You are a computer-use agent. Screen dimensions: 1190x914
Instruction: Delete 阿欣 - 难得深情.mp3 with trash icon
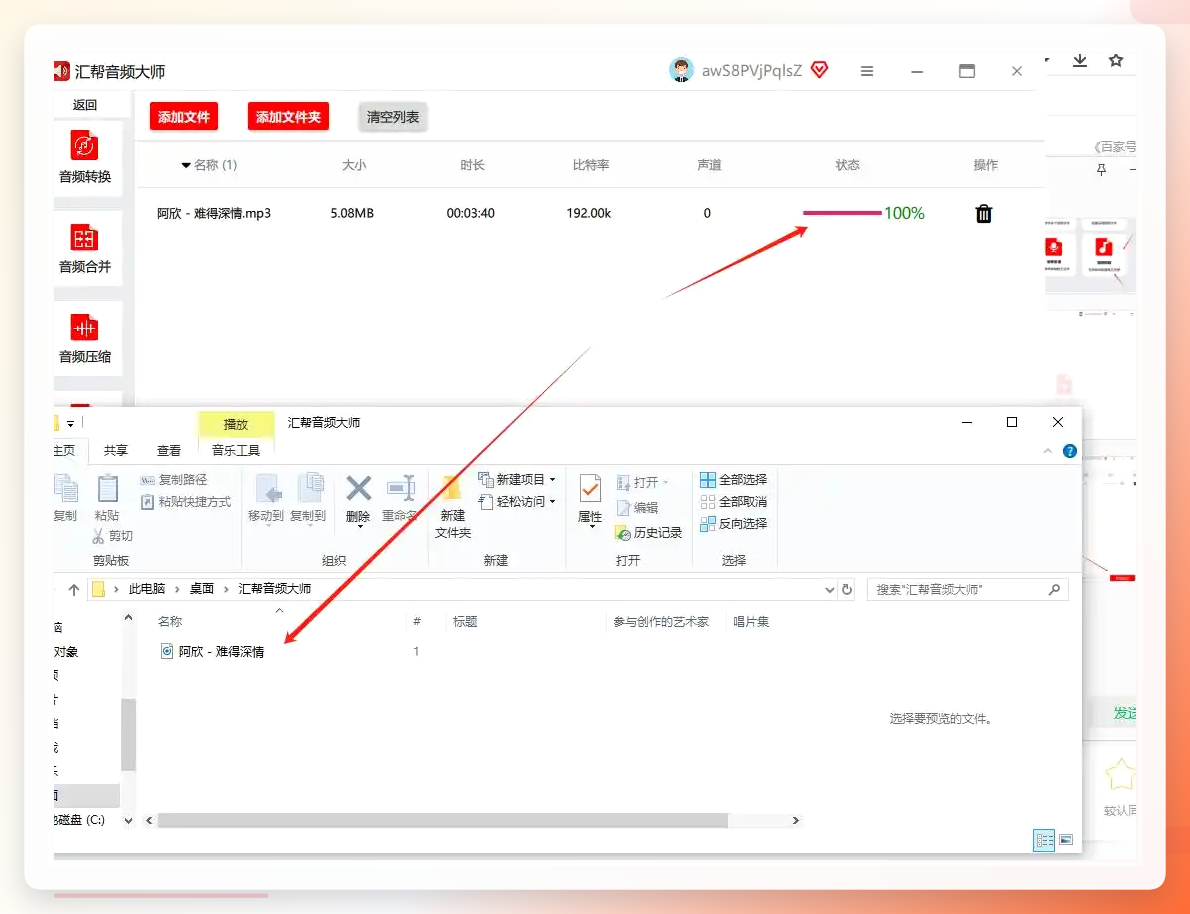coord(984,213)
